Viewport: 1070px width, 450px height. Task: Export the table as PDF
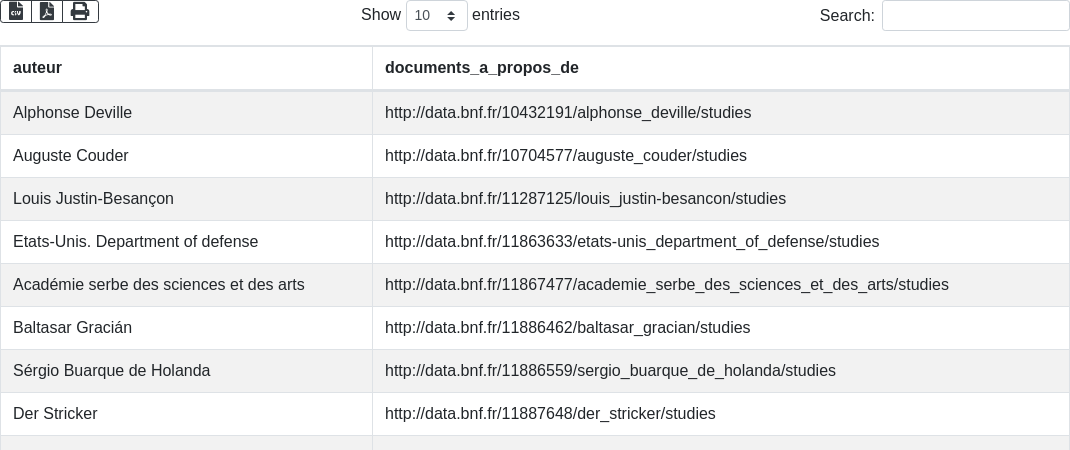pyautogui.click(x=47, y=11)
